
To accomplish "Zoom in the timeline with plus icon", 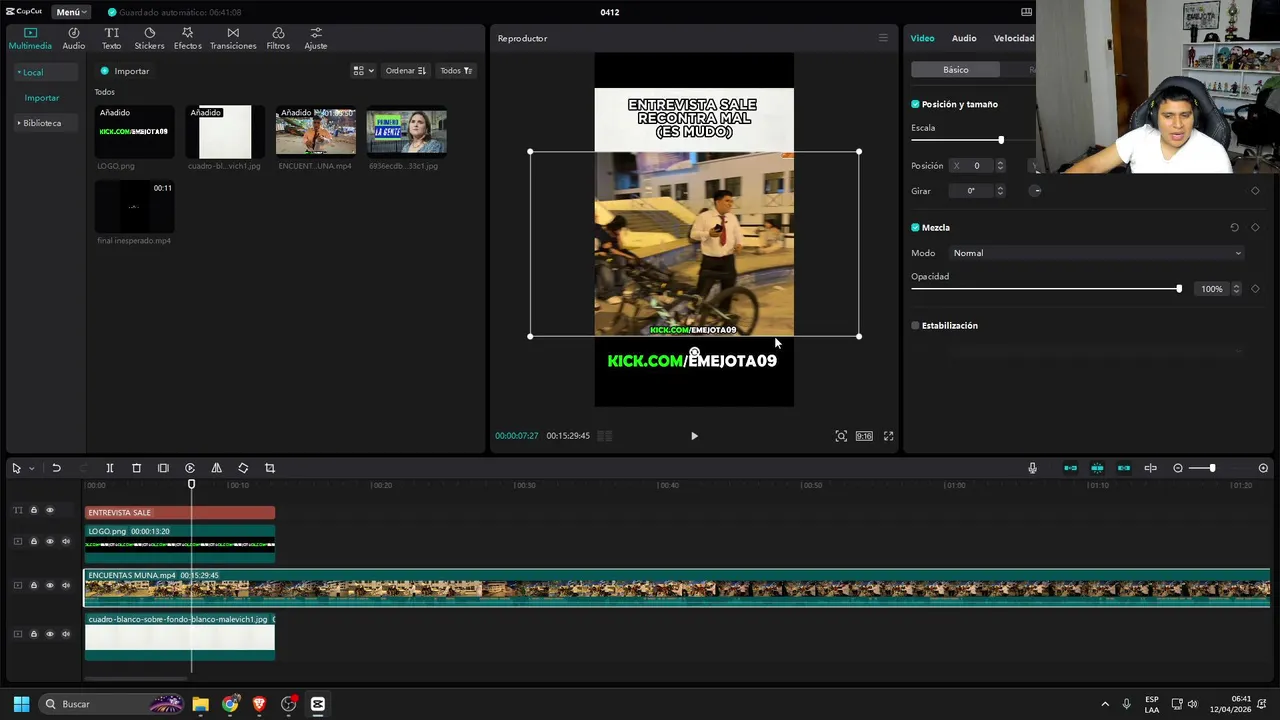I will pos(1263,468).
